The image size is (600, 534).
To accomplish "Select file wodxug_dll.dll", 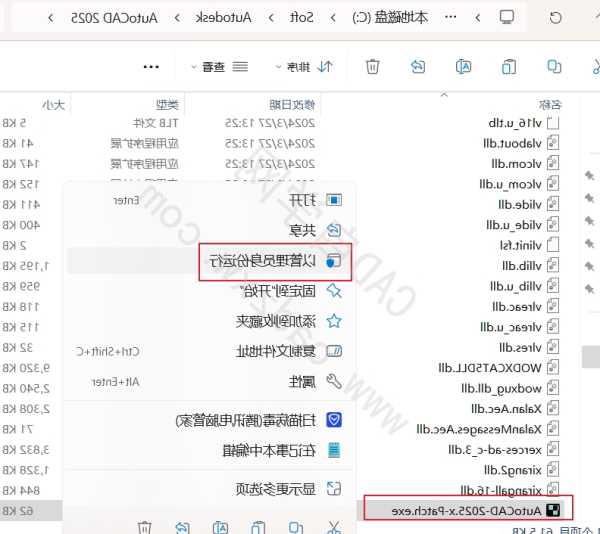I will point(501,388).
